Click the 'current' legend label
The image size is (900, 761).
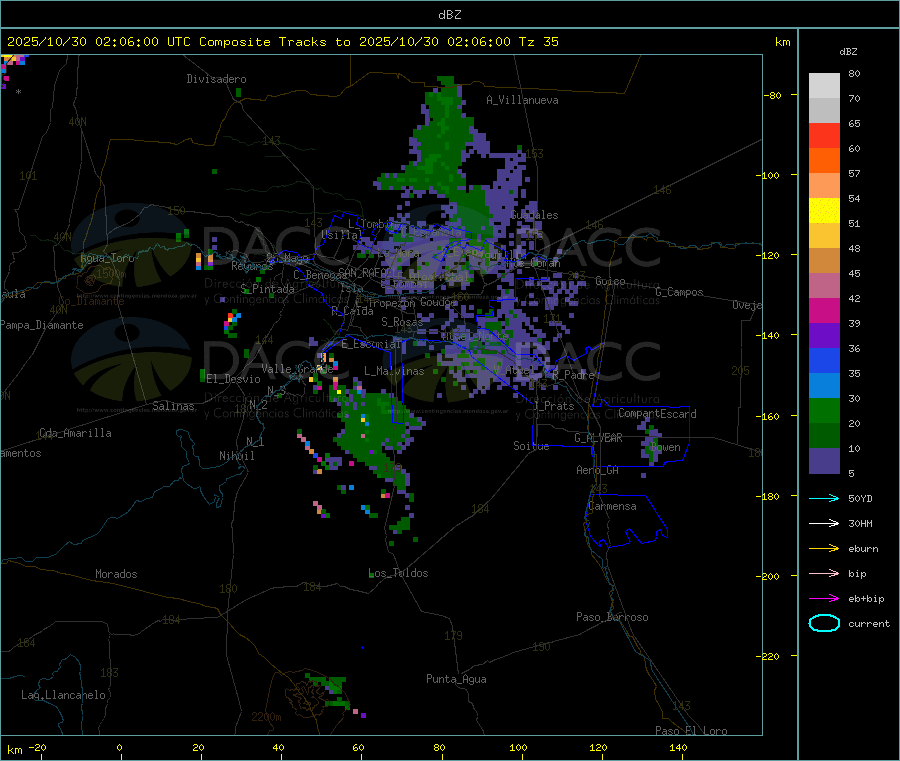coord(869,623)
